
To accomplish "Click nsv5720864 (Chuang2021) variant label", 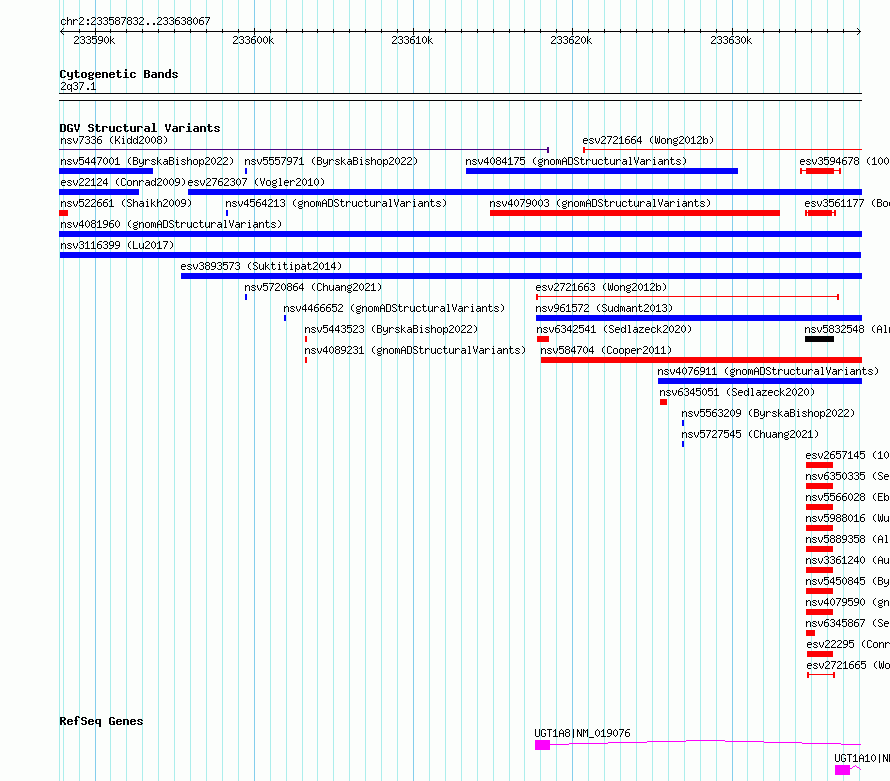I will tap(313, 287).
